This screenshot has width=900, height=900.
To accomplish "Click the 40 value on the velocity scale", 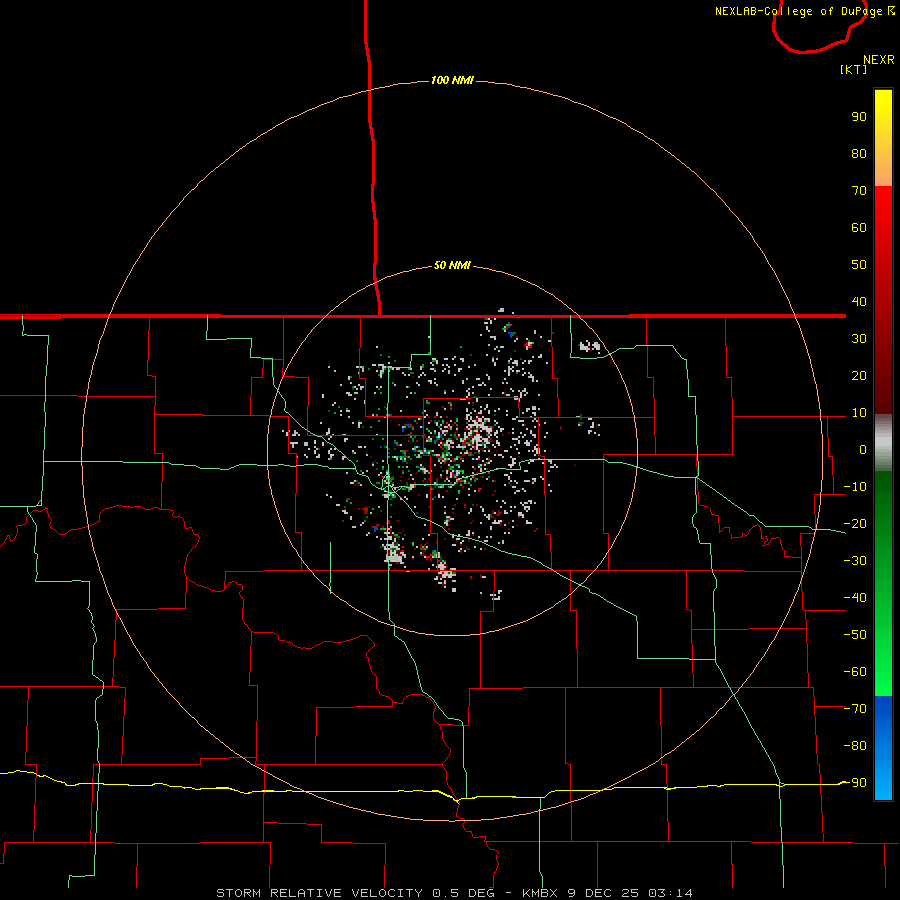I will tap(859, 302).
